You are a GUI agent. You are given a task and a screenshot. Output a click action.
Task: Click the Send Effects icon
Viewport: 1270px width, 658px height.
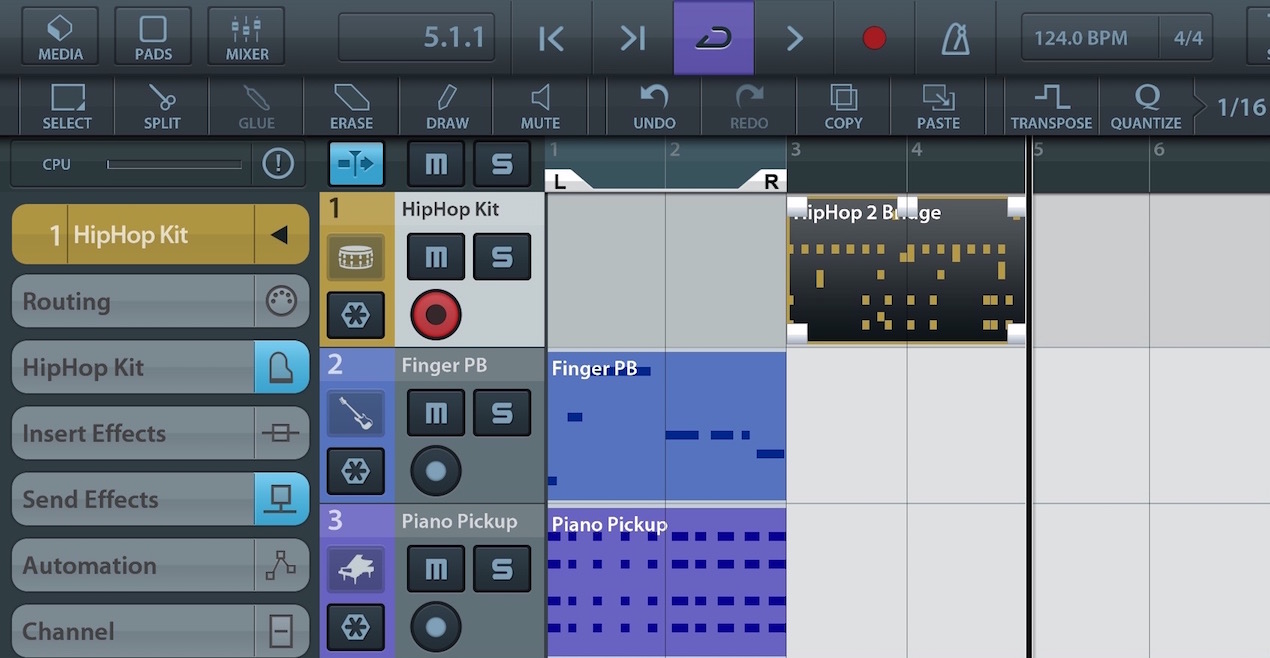point(281,499)
